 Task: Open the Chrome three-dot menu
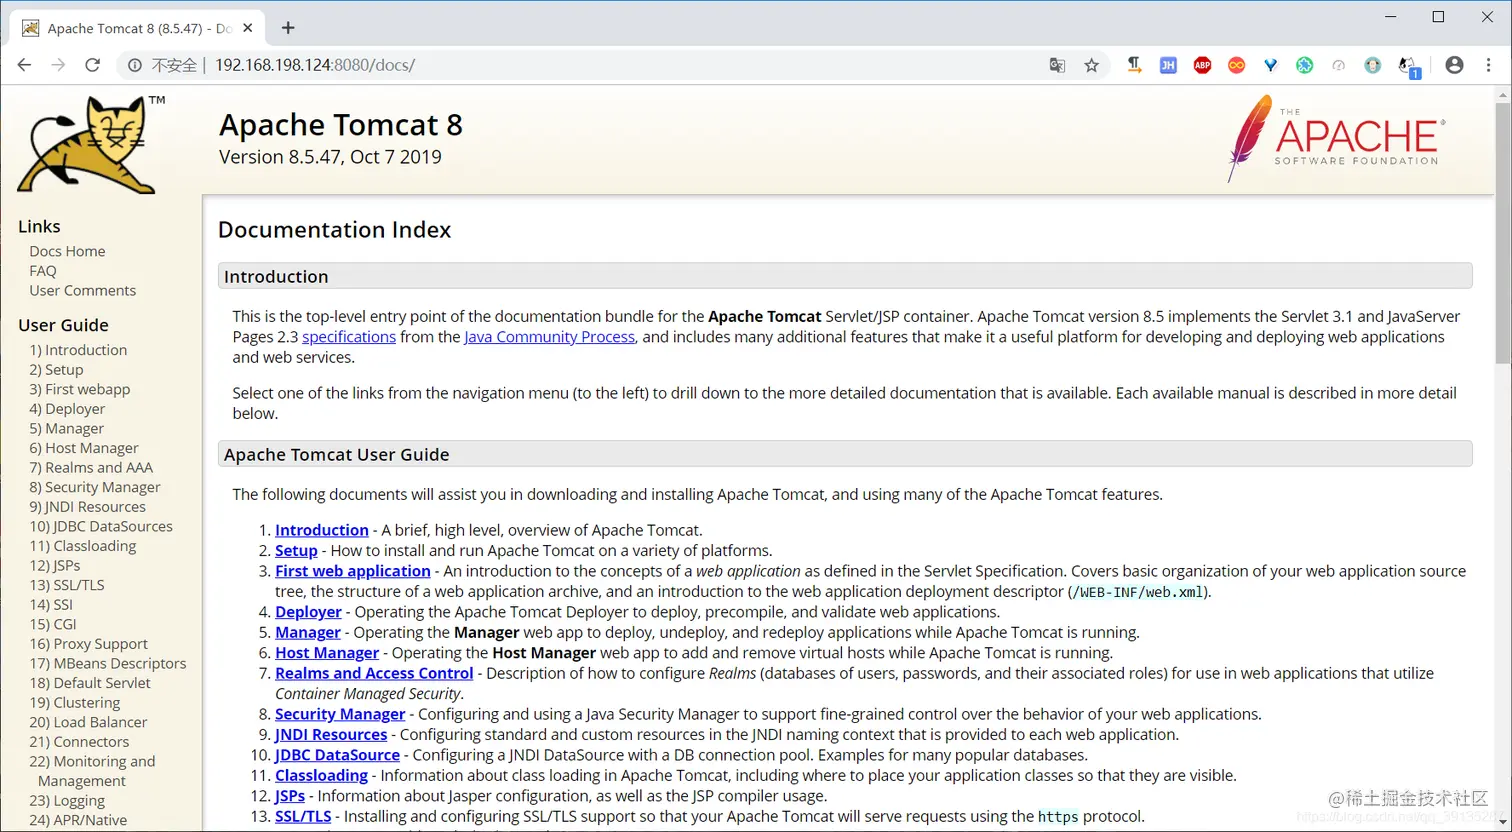(x=1488, y=65)
